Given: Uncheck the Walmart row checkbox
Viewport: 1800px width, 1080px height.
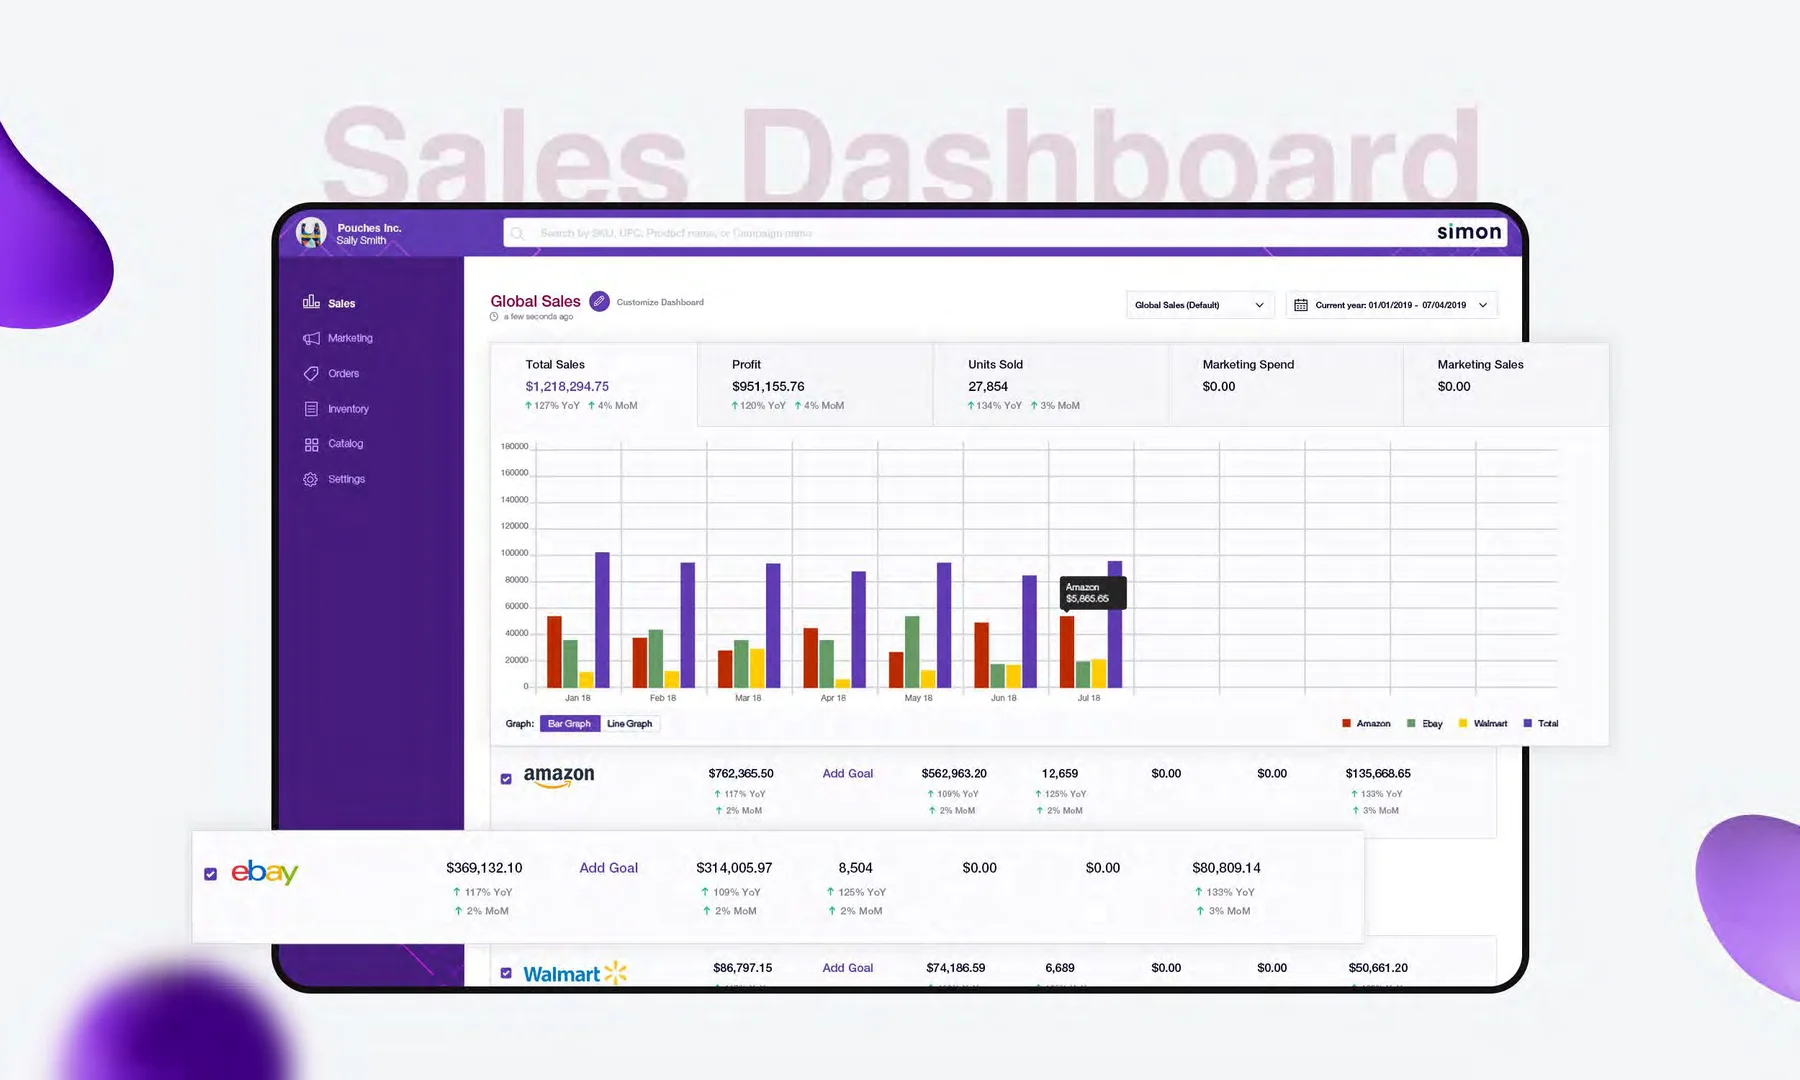Looking at the screenshot, I should point(506,973).
